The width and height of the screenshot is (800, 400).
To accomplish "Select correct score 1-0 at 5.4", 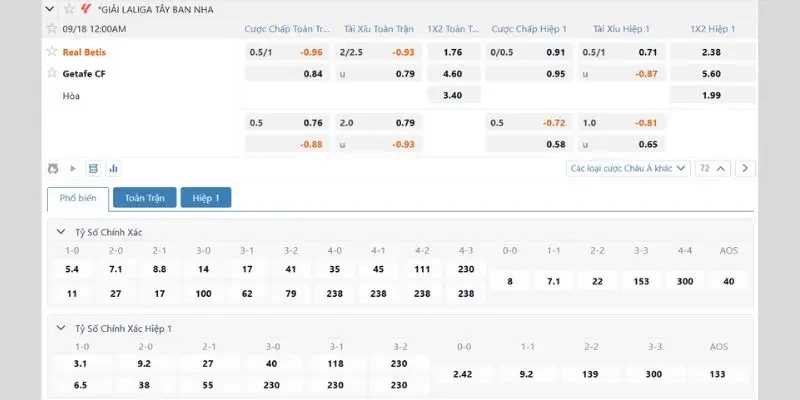I will point(72,269).
